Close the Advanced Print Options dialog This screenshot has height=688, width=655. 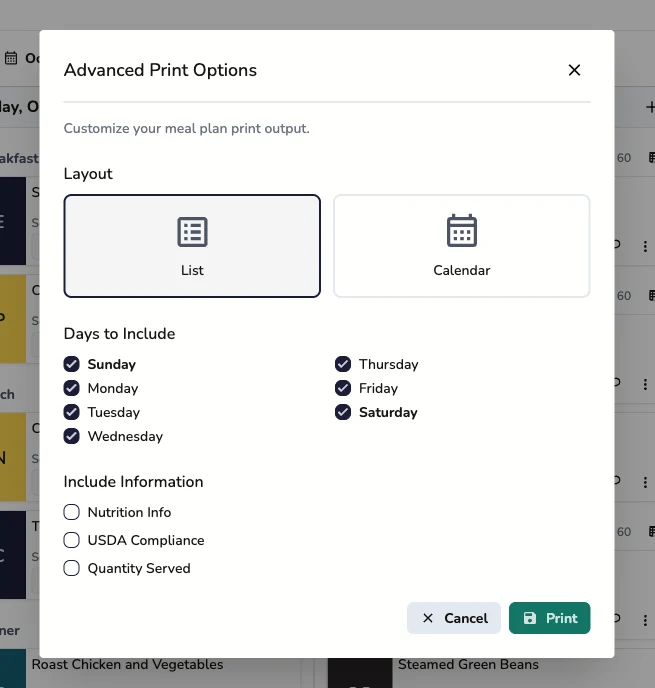(x=574, y=70)
